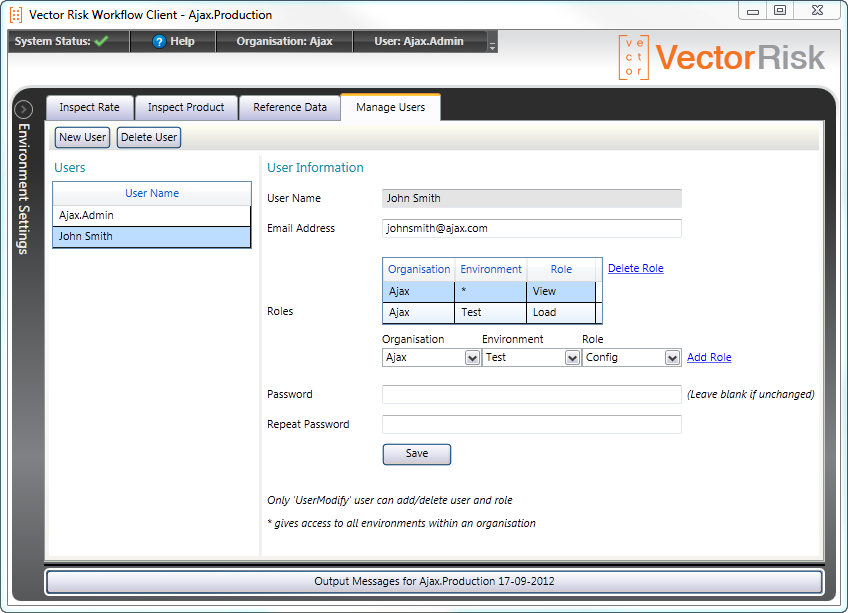Switch to the Inspect Product tab
The width and height of the screenshot is (848, 613).
[x=186, y=107]
